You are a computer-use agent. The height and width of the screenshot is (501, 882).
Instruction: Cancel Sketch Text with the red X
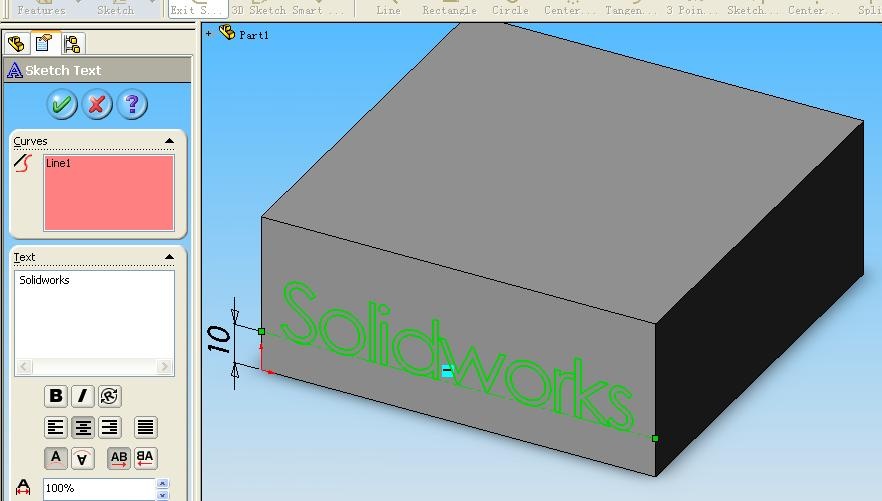tap(97, 105)
